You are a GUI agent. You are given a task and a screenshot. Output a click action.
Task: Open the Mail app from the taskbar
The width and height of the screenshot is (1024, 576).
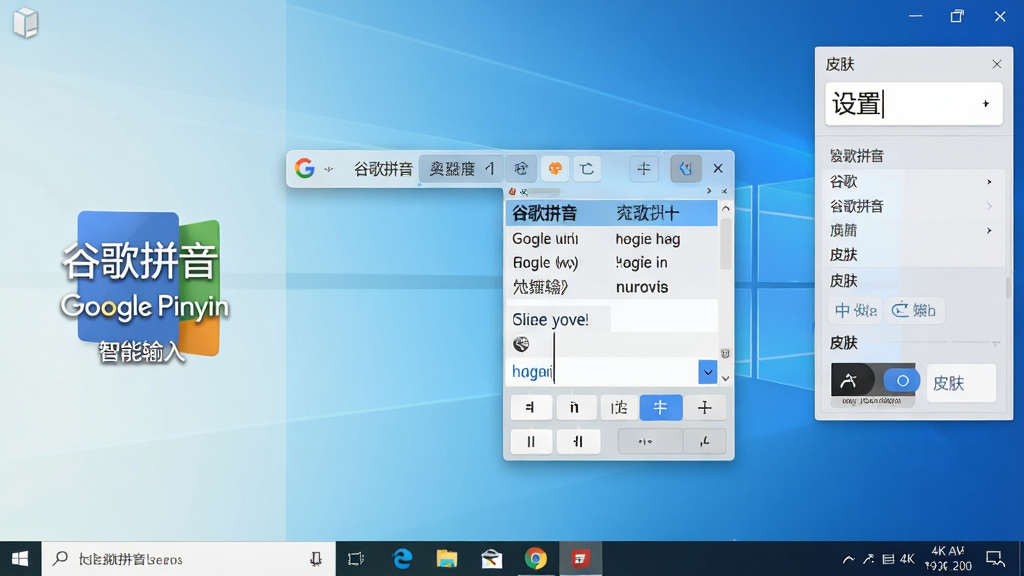coord(491,559)
